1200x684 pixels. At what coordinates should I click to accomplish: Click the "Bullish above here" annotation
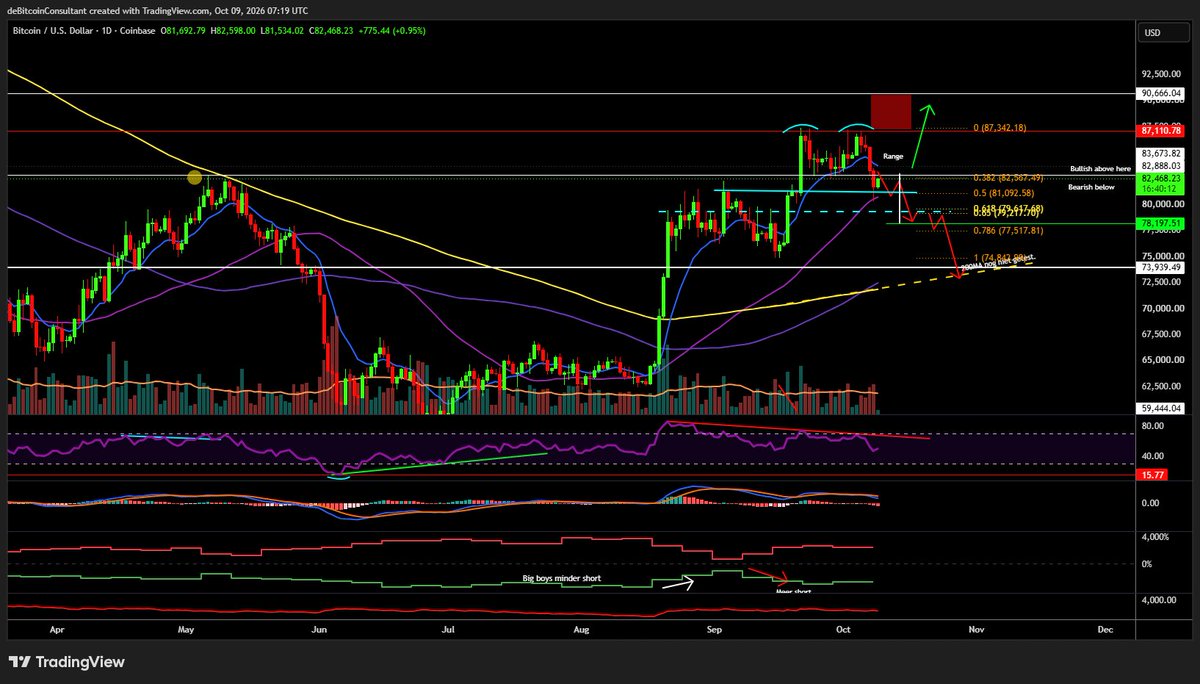click(1100, 168)
